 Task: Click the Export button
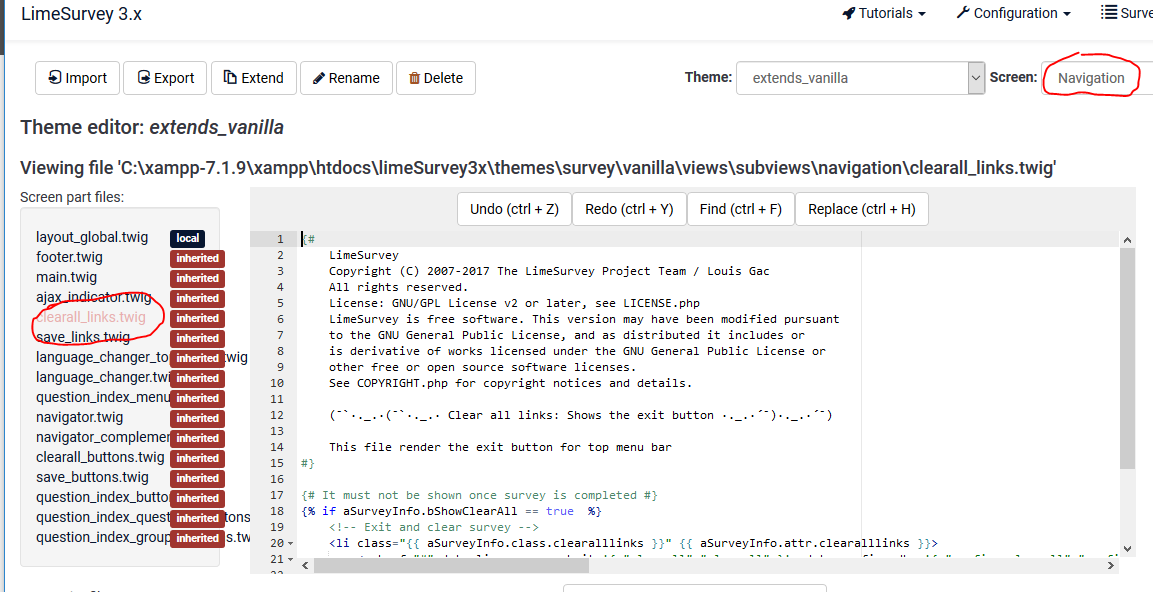(x=165, y=78)
